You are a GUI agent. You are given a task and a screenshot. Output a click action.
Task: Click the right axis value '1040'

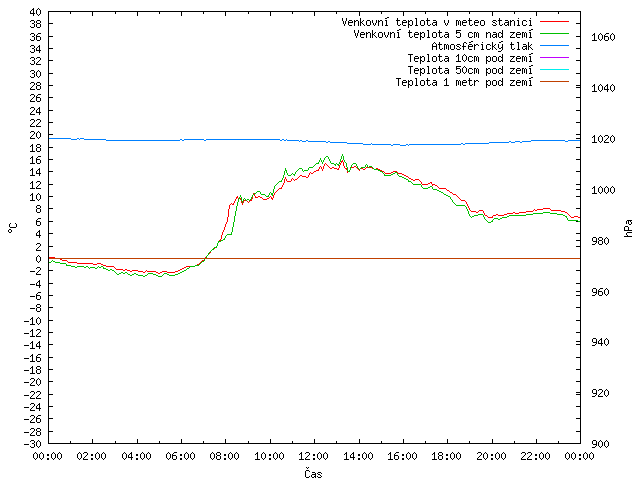click(603, 88)
